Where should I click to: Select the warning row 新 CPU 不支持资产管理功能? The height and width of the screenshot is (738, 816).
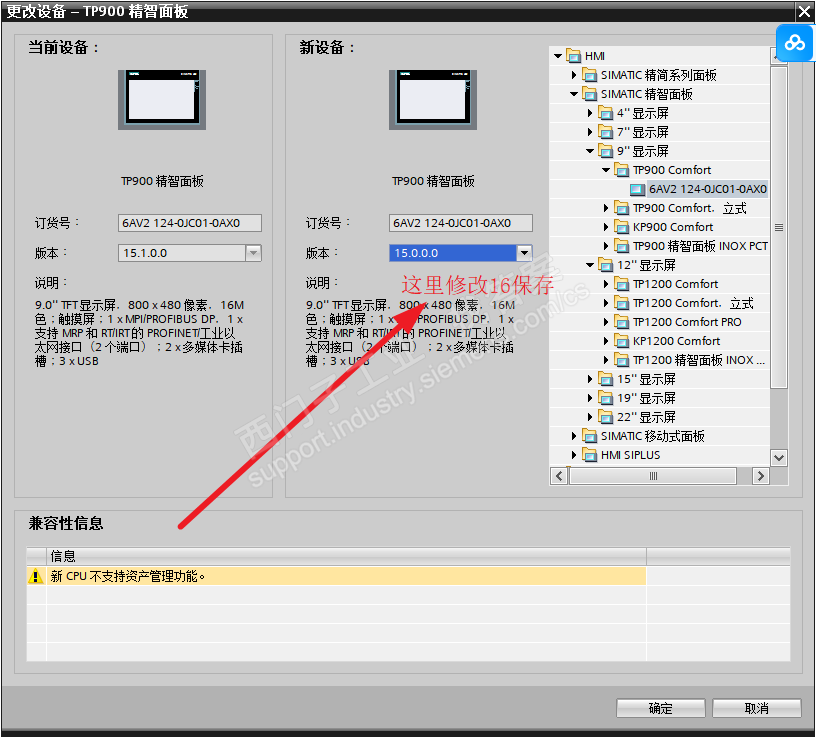click(336, 576)
